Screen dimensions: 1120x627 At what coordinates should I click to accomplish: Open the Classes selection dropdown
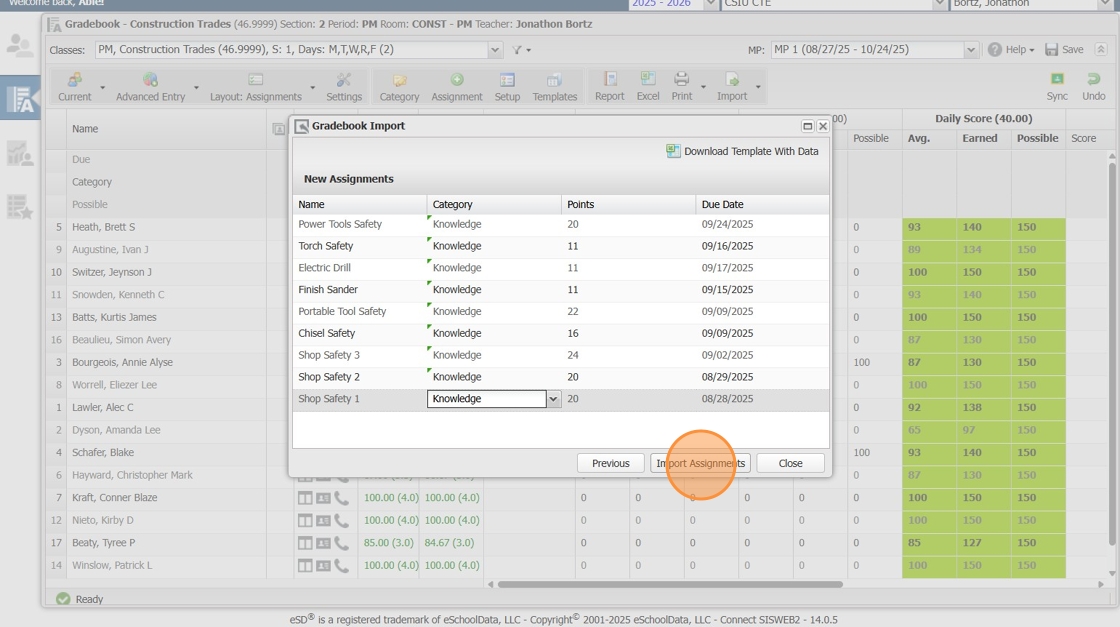(495, 50)
